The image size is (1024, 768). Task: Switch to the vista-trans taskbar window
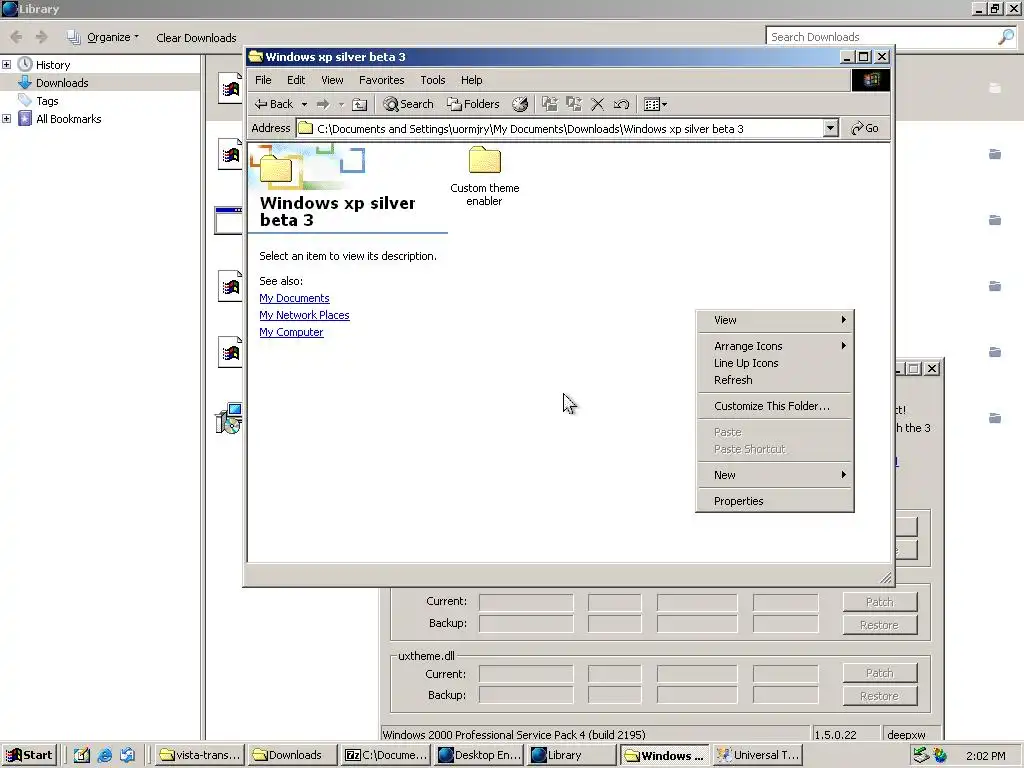200,755
